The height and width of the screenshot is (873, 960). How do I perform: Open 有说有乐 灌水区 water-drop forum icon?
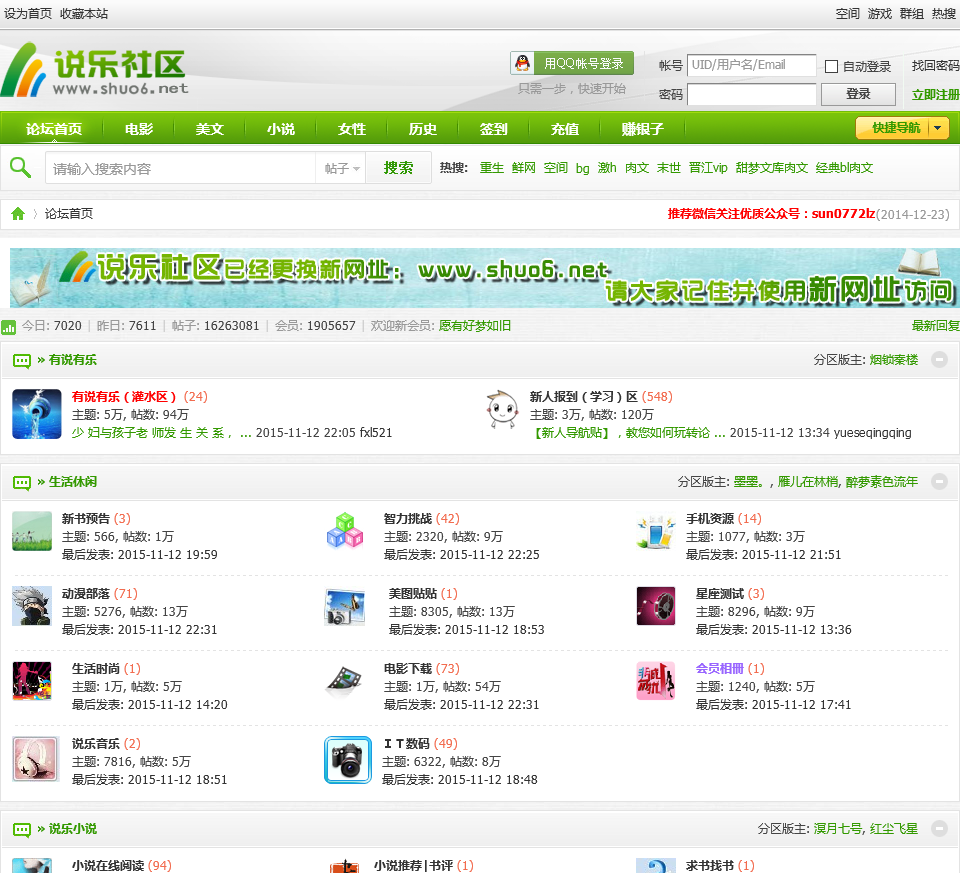point(37,414)
